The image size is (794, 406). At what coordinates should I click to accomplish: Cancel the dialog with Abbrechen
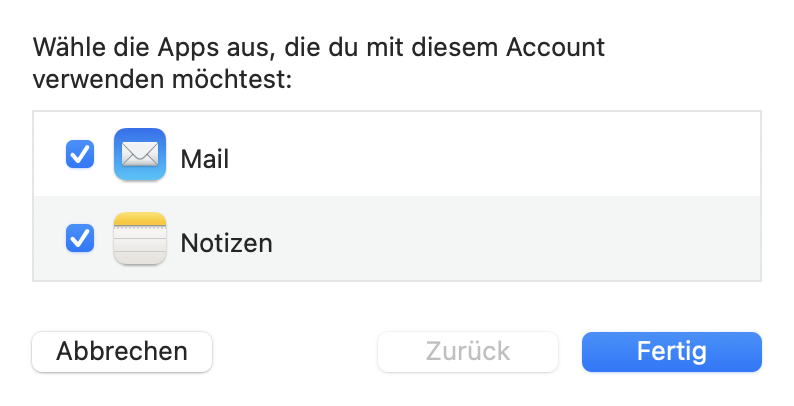122,352
